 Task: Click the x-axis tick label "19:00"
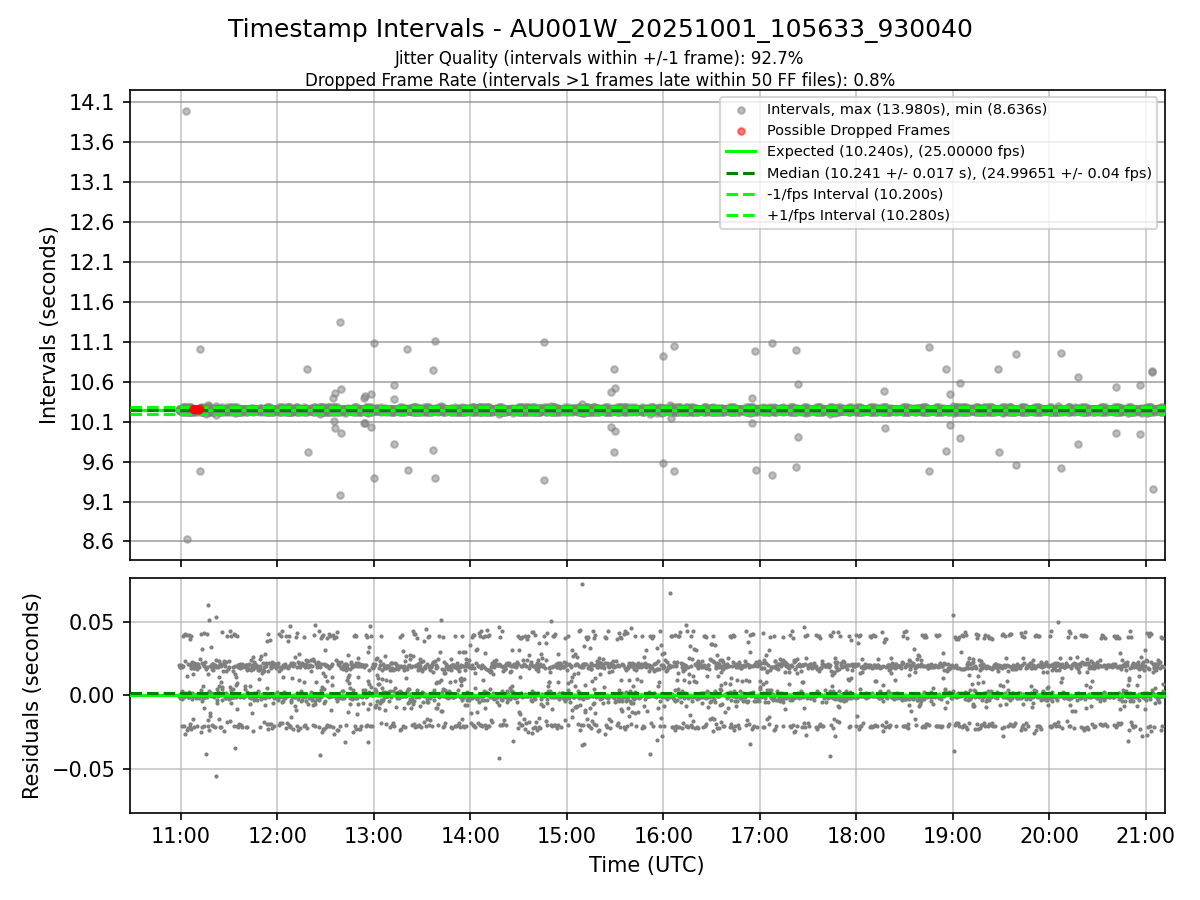[x=952, y=834]
